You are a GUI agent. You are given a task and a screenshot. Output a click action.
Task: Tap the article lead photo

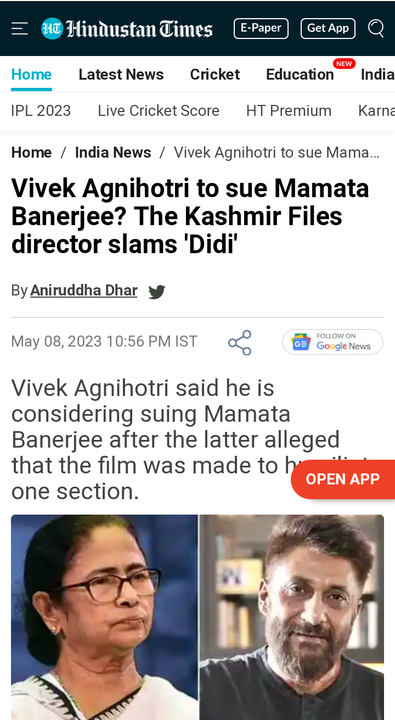[198, 617]
